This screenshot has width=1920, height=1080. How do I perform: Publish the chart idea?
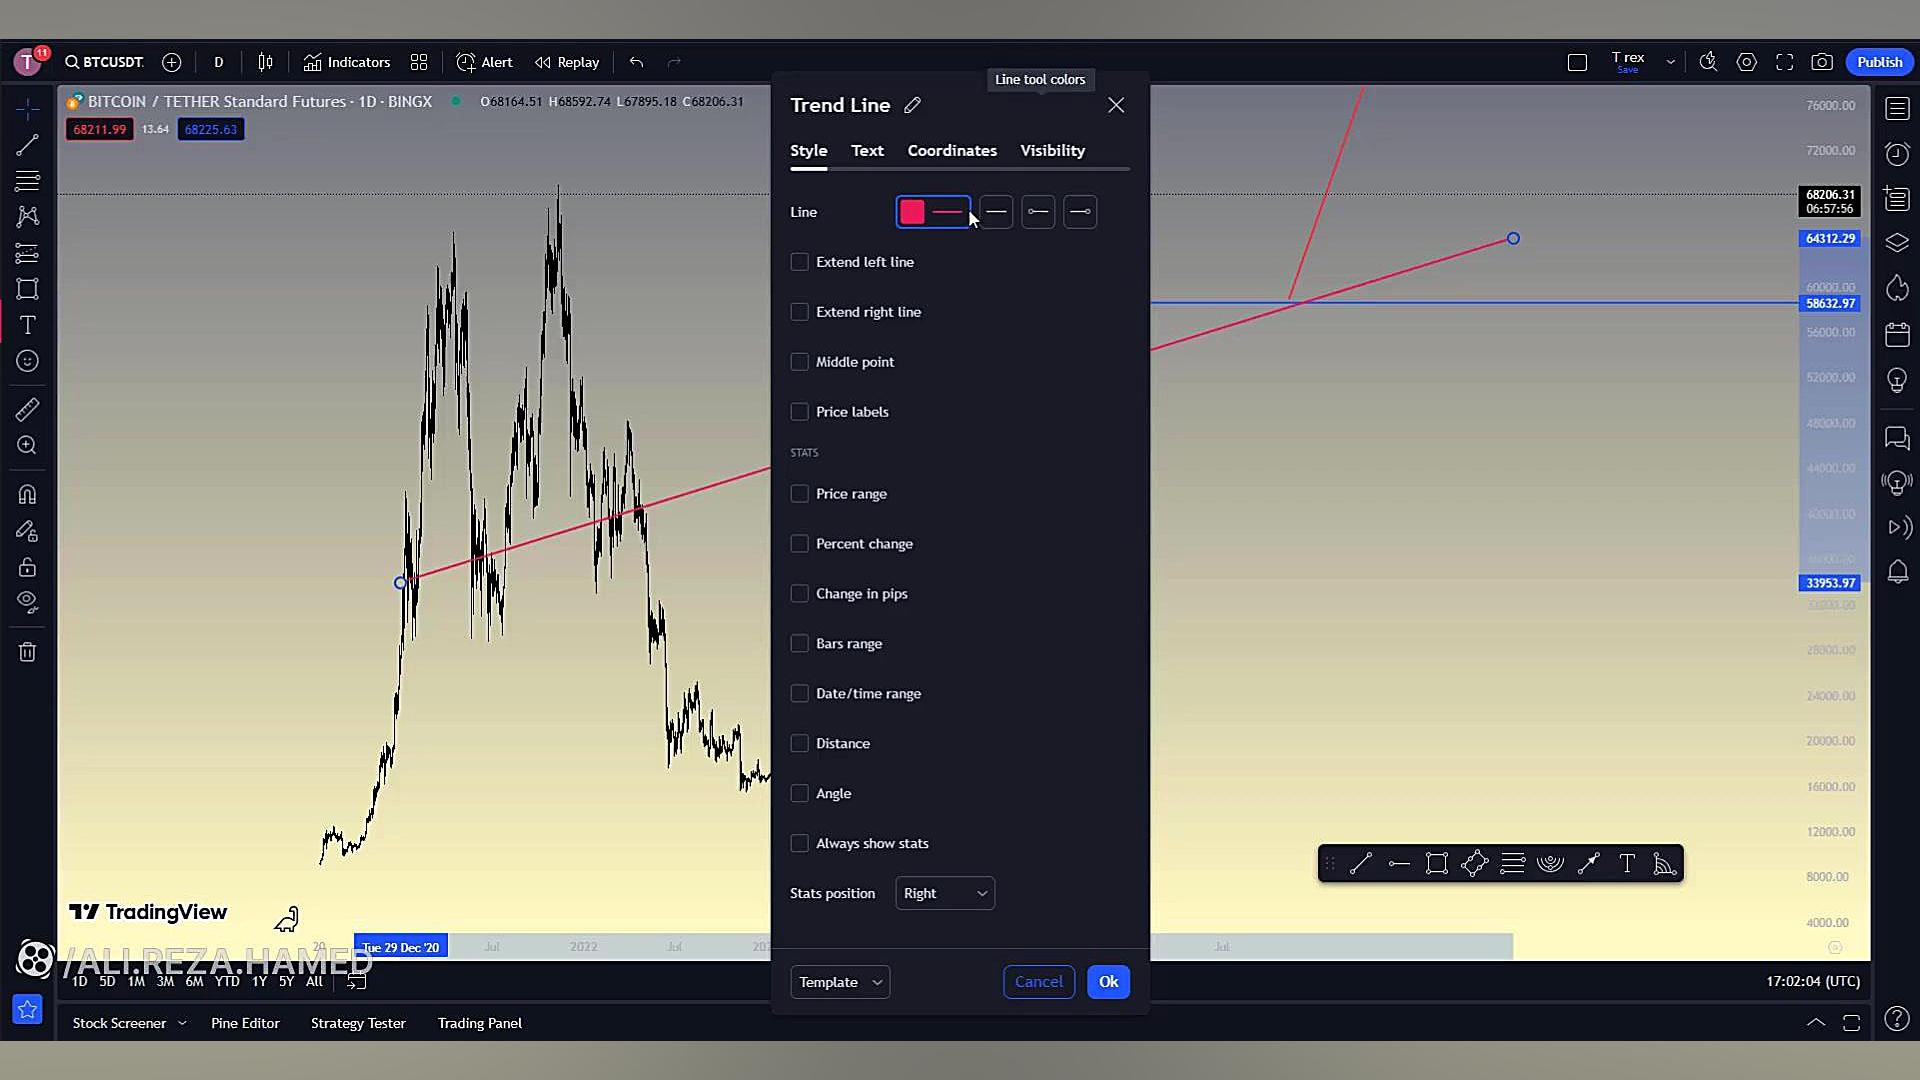(1879, 62)
